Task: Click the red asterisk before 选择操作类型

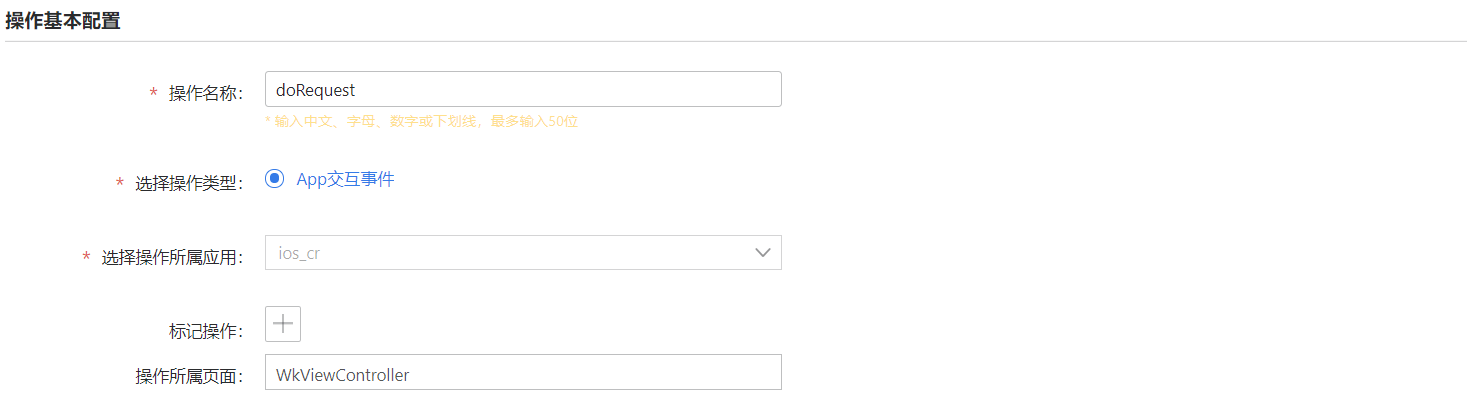Action: pos(119,184)
